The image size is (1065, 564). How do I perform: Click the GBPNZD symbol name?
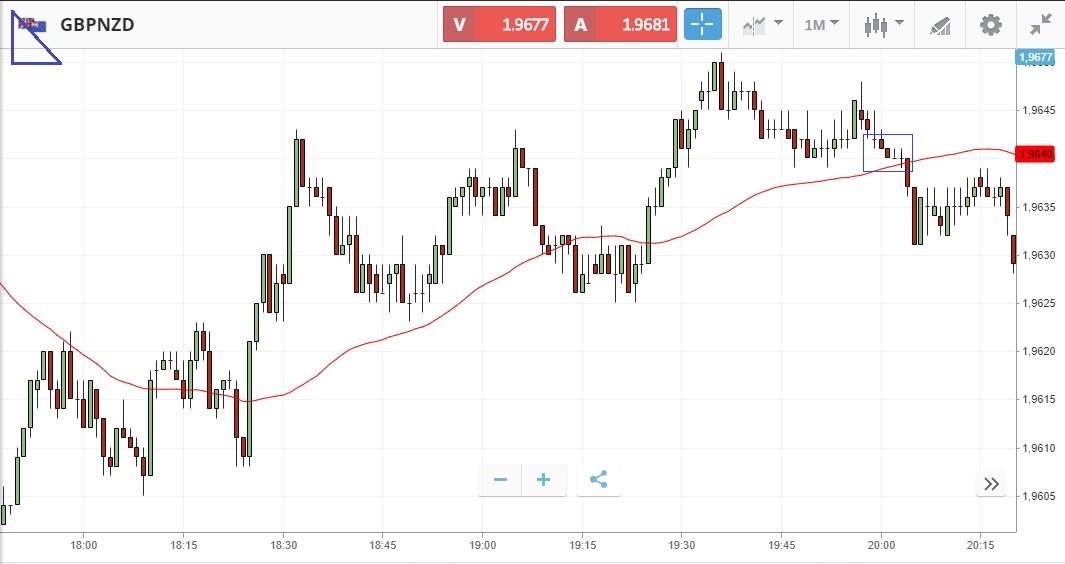click(97, 25)
